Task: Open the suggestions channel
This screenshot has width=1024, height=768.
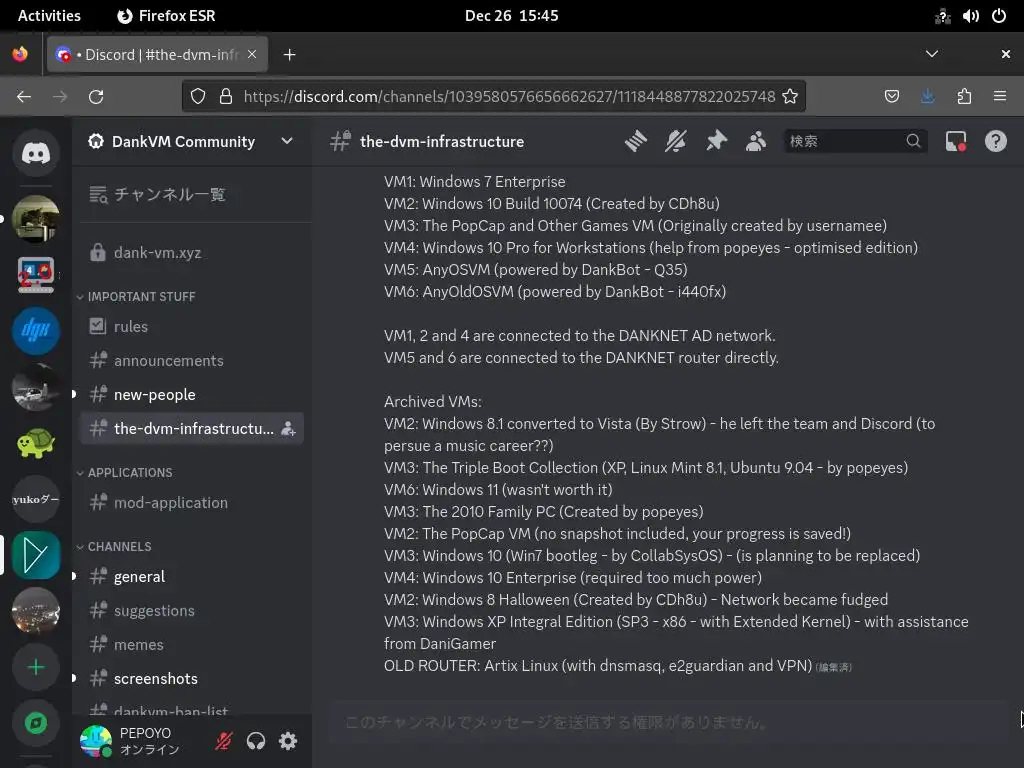Action: [191, 611]
